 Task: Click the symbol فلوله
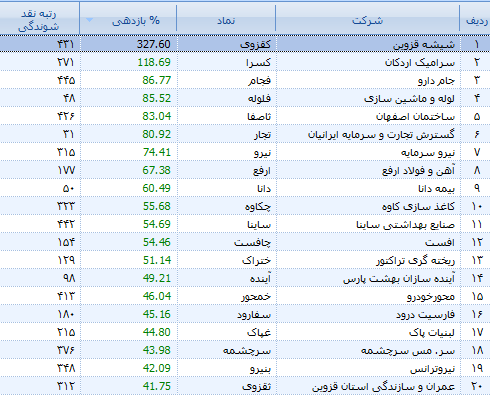point(259,98)
